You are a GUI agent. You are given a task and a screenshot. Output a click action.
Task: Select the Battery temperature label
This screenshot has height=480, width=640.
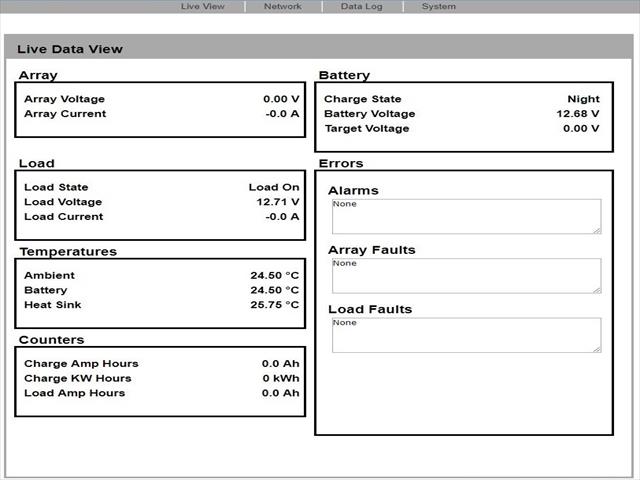[46, 290]
